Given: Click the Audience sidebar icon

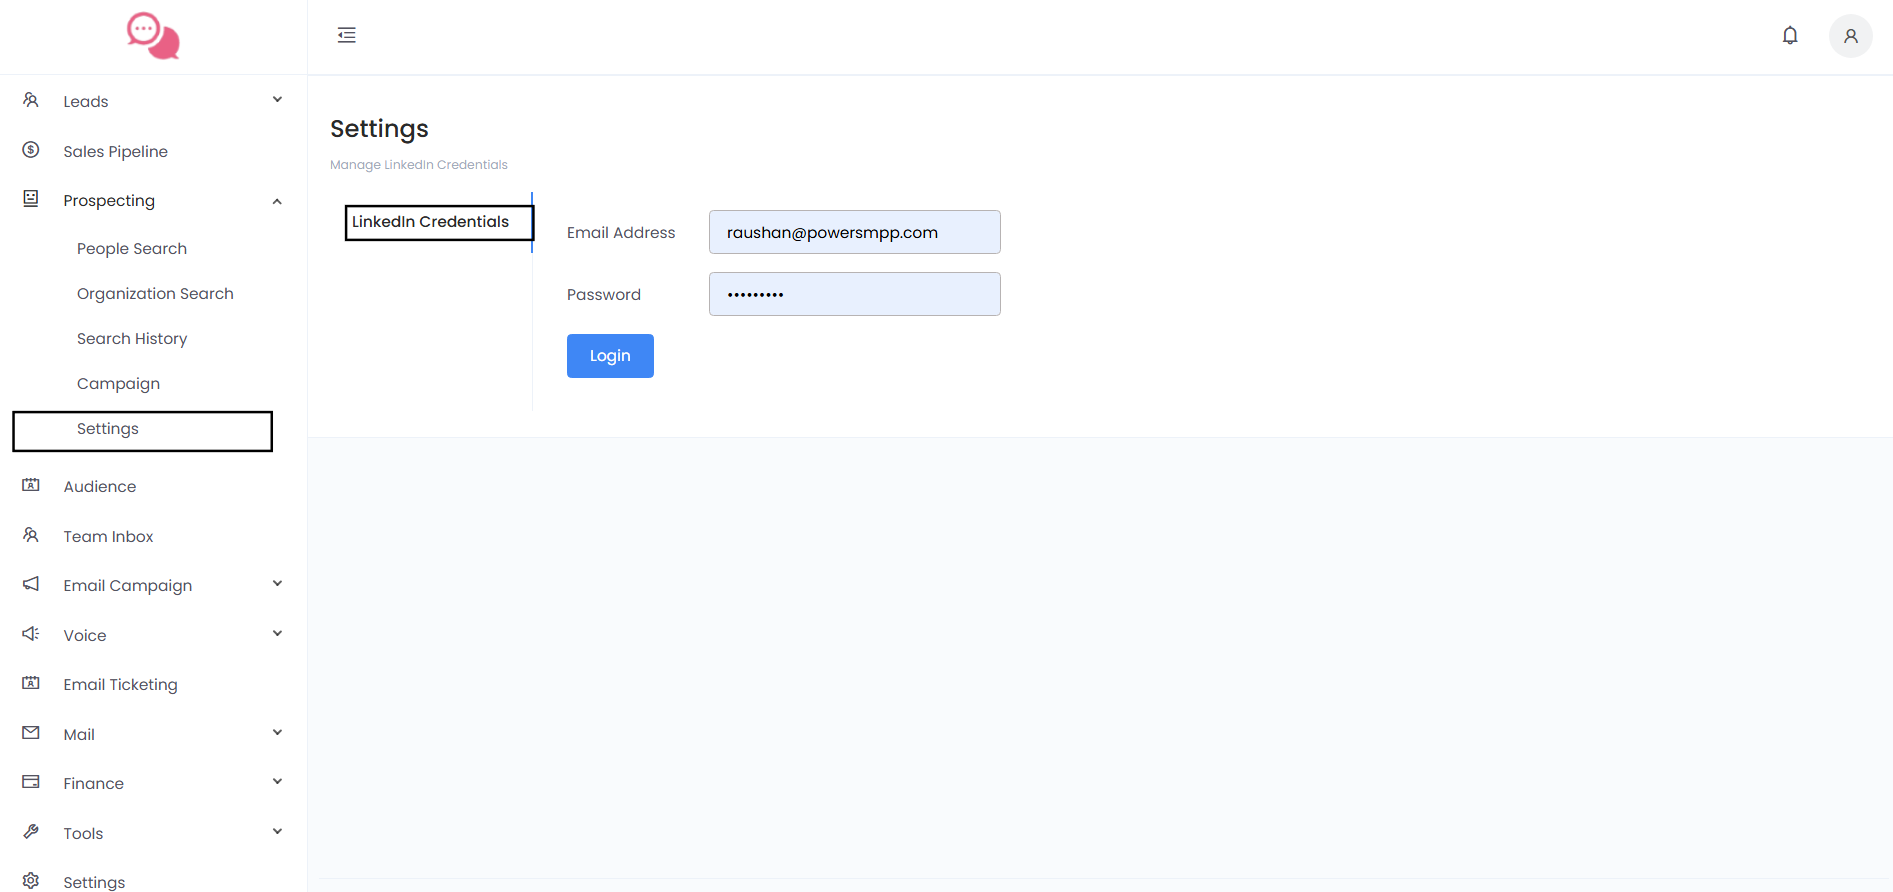Looking at the screenshot, I should [31, 485].
